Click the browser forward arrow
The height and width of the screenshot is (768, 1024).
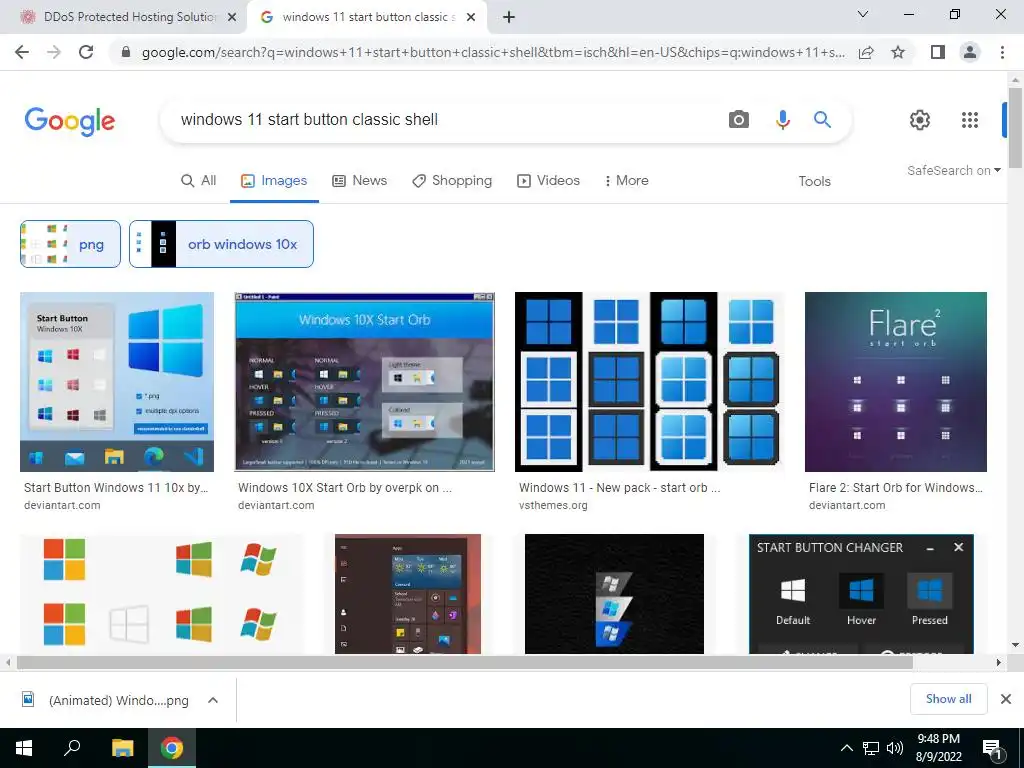tap(54, 52)
